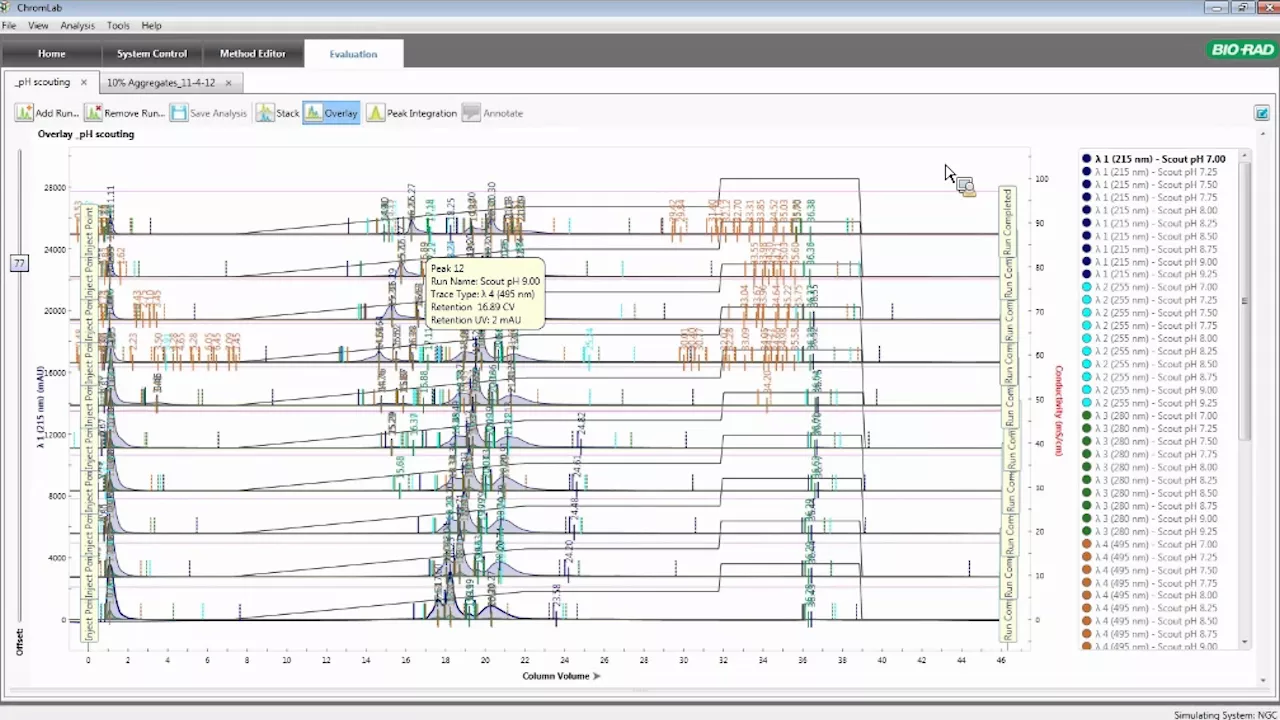Screen dimensions: 1280x720
Task: Click the Column Volume axis arrow
Action: click(x=597, y=676)
